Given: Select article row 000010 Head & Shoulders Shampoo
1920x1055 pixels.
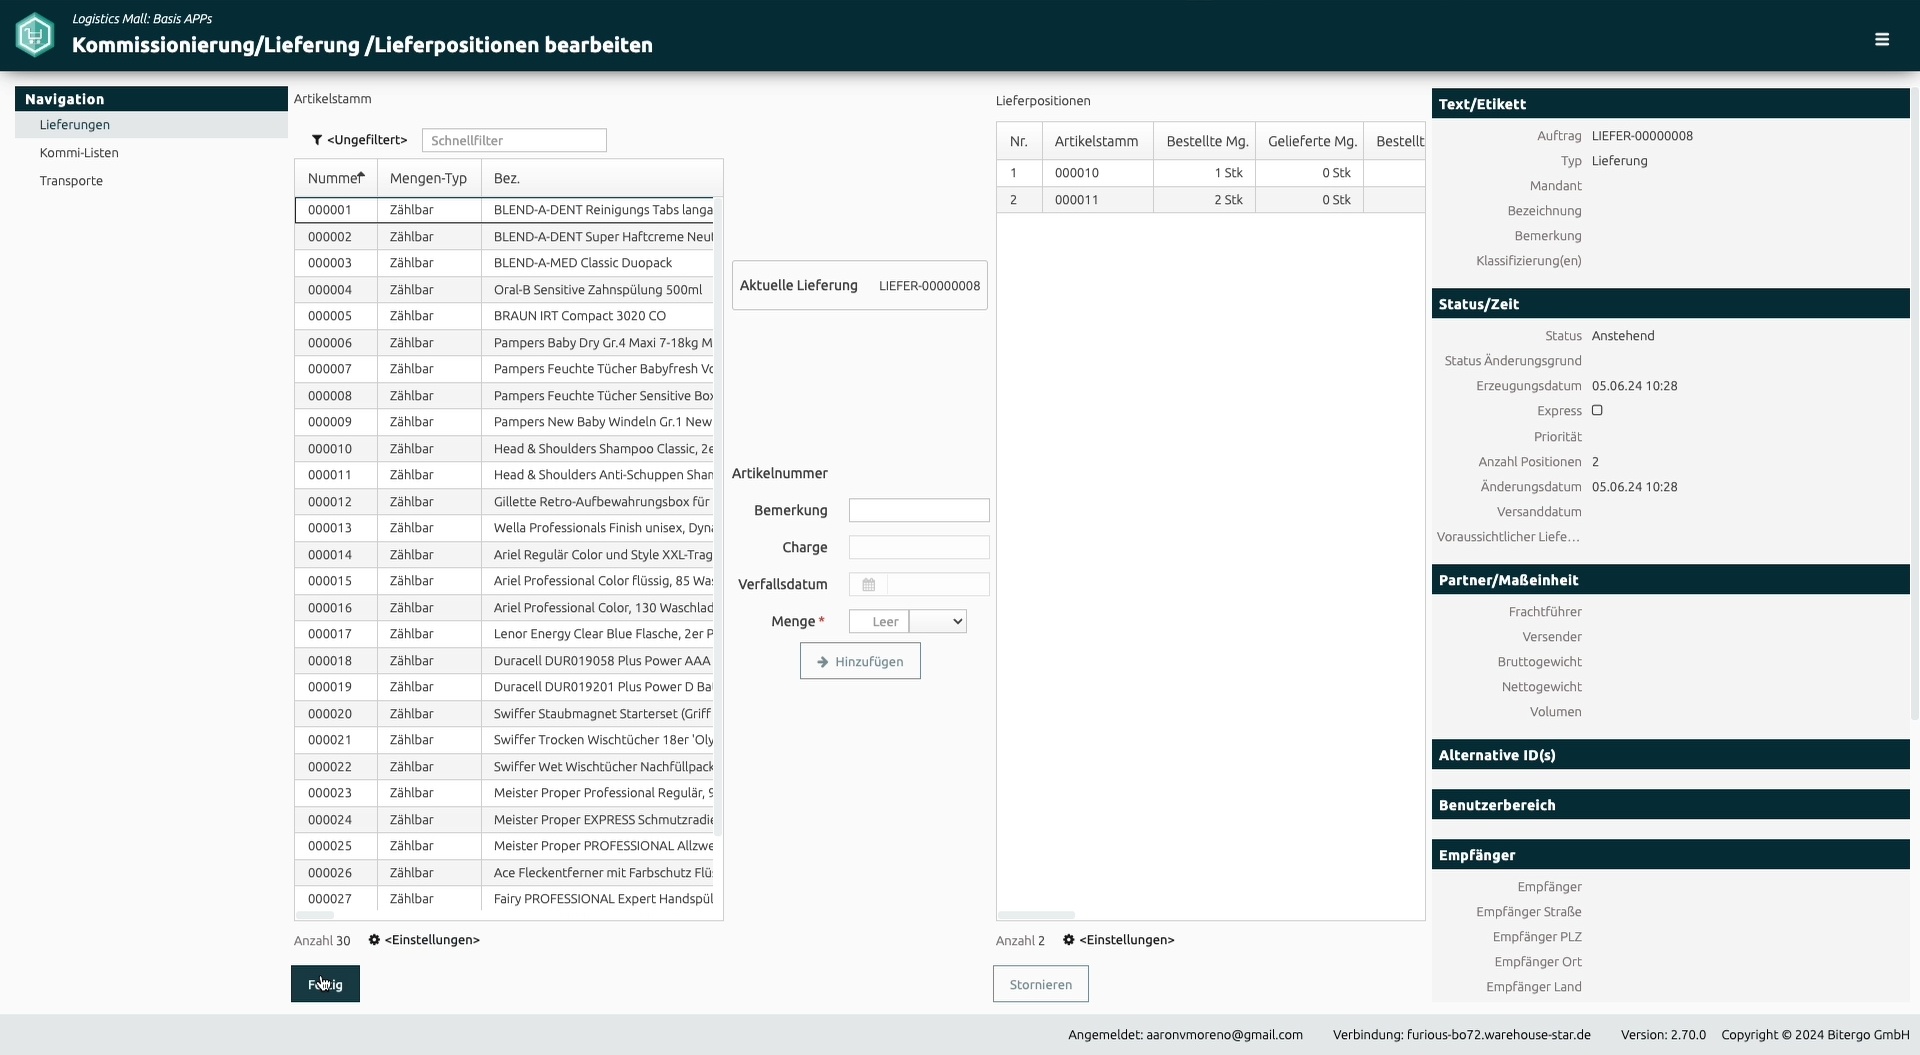Looking at the screenshot, I should click(x=505, y=449).
